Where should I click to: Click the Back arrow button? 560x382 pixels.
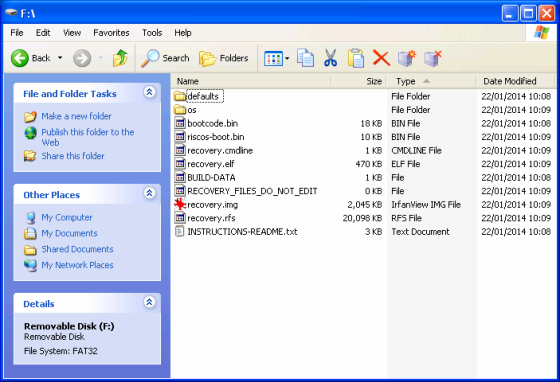pyautogui.click(x=30, y=58)
